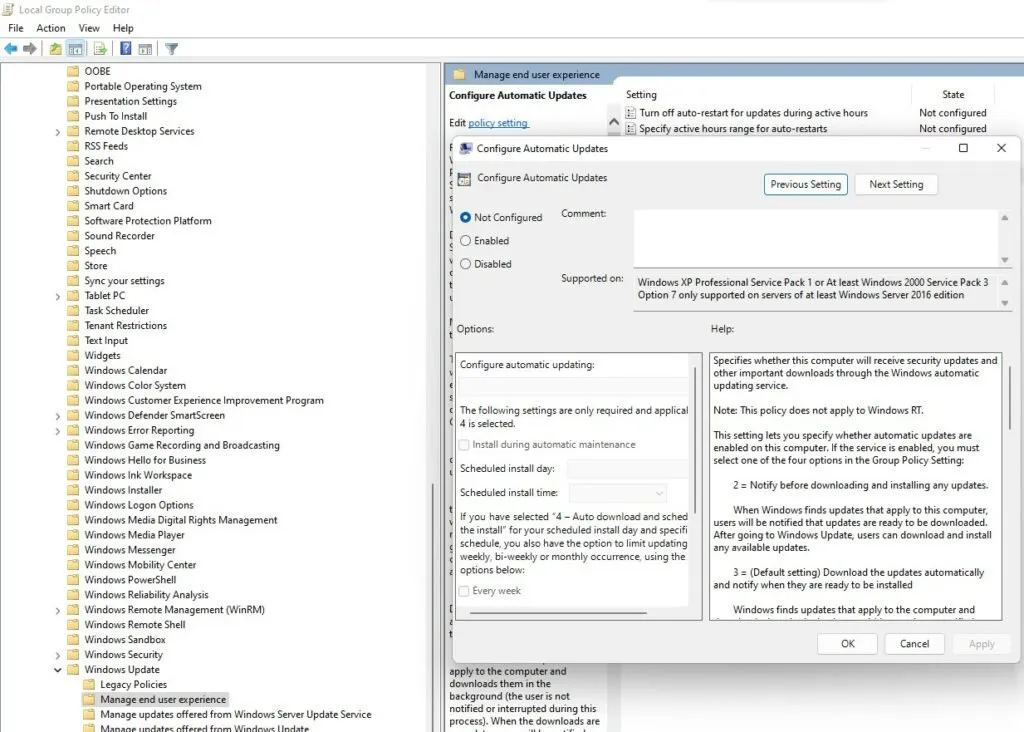Collapse the Windows Update tree node

click(x=58, y=670)
